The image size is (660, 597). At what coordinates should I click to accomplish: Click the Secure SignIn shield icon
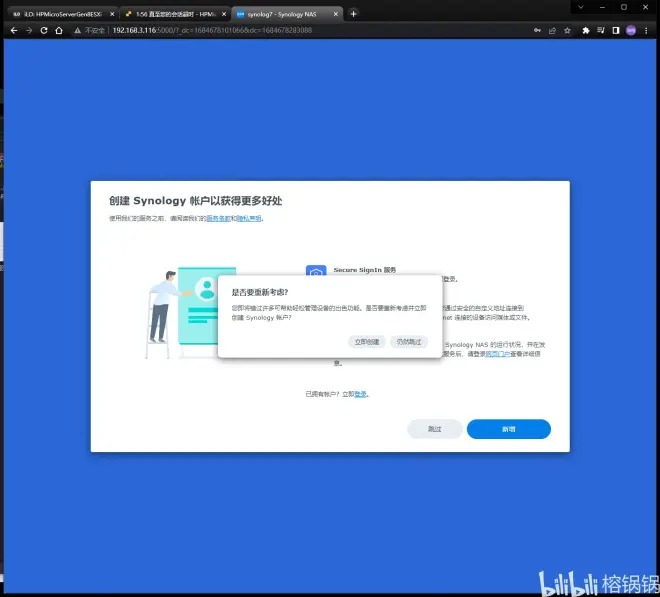pos(316,270)
